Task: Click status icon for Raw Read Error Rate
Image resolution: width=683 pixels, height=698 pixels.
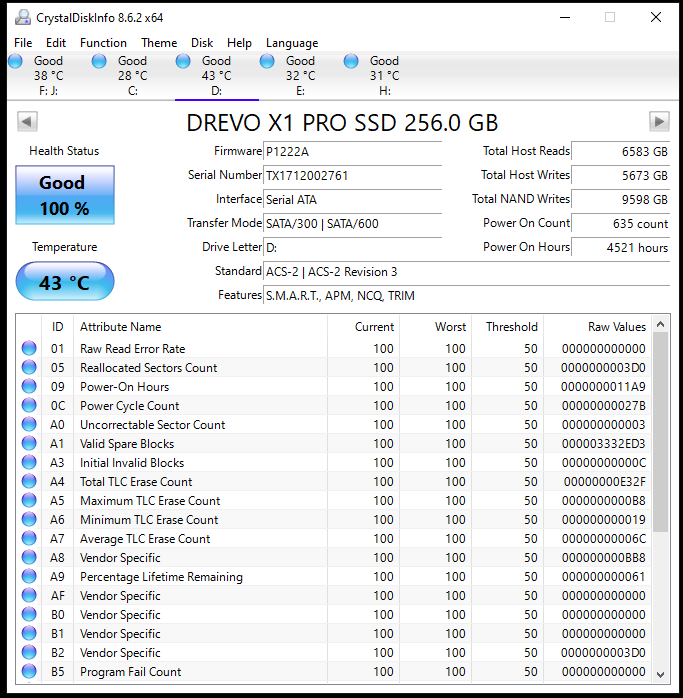Action: tap(29, 348)
